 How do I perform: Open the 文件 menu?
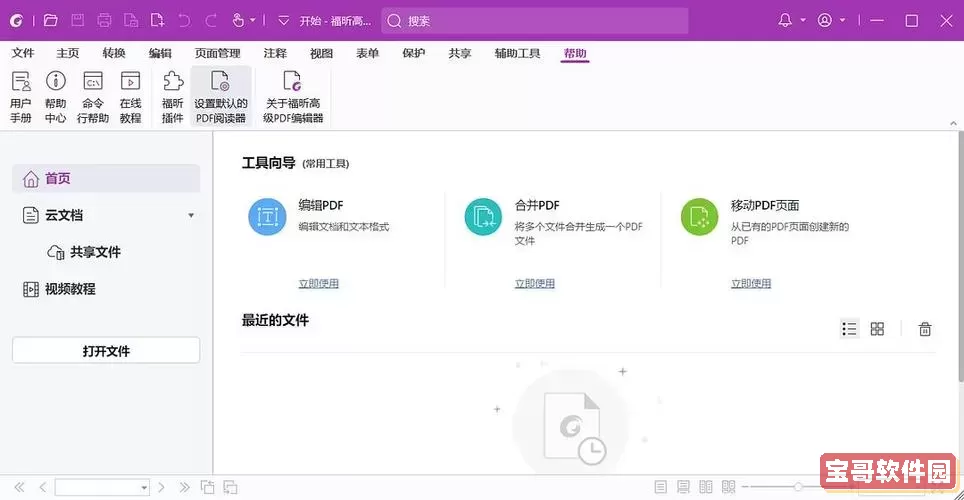tap(23, 53)
